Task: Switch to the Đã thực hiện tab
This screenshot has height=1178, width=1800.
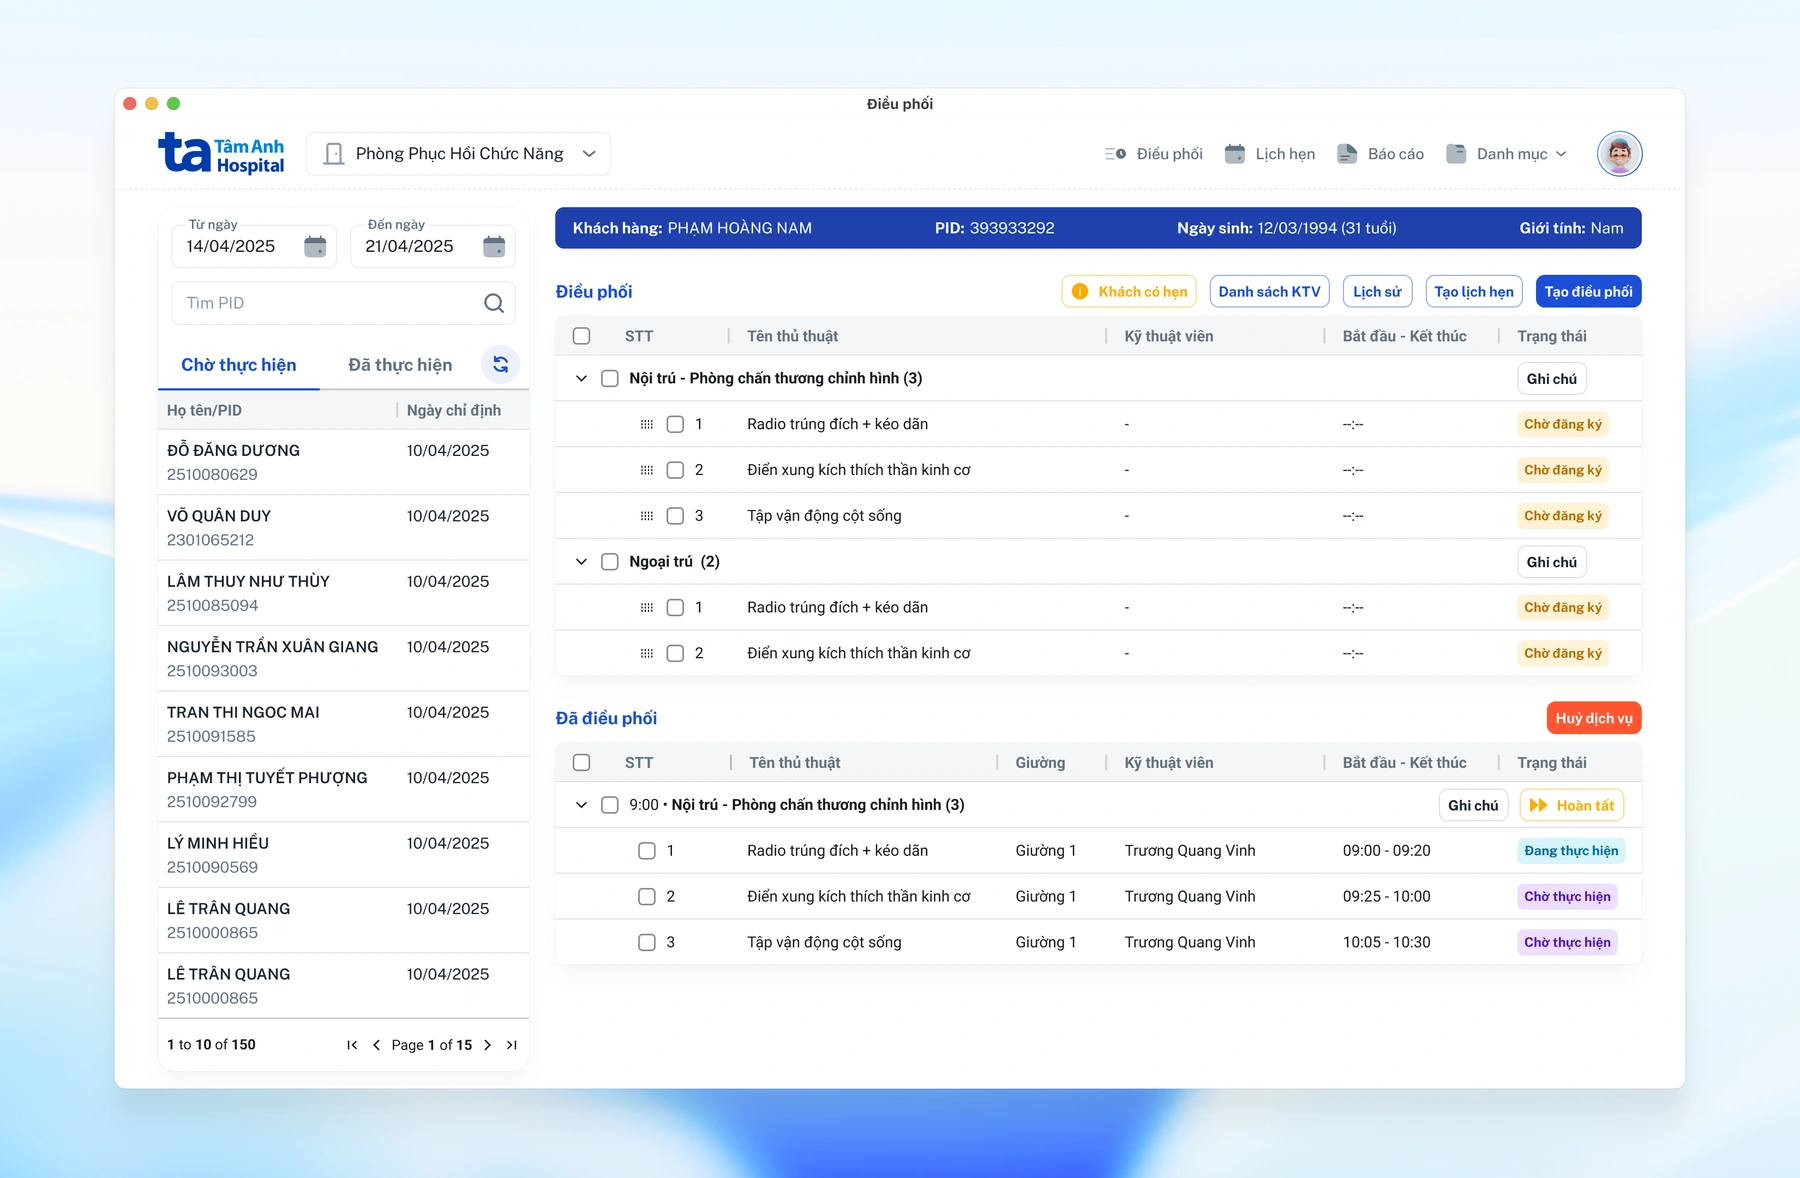Action: [400, 365]
